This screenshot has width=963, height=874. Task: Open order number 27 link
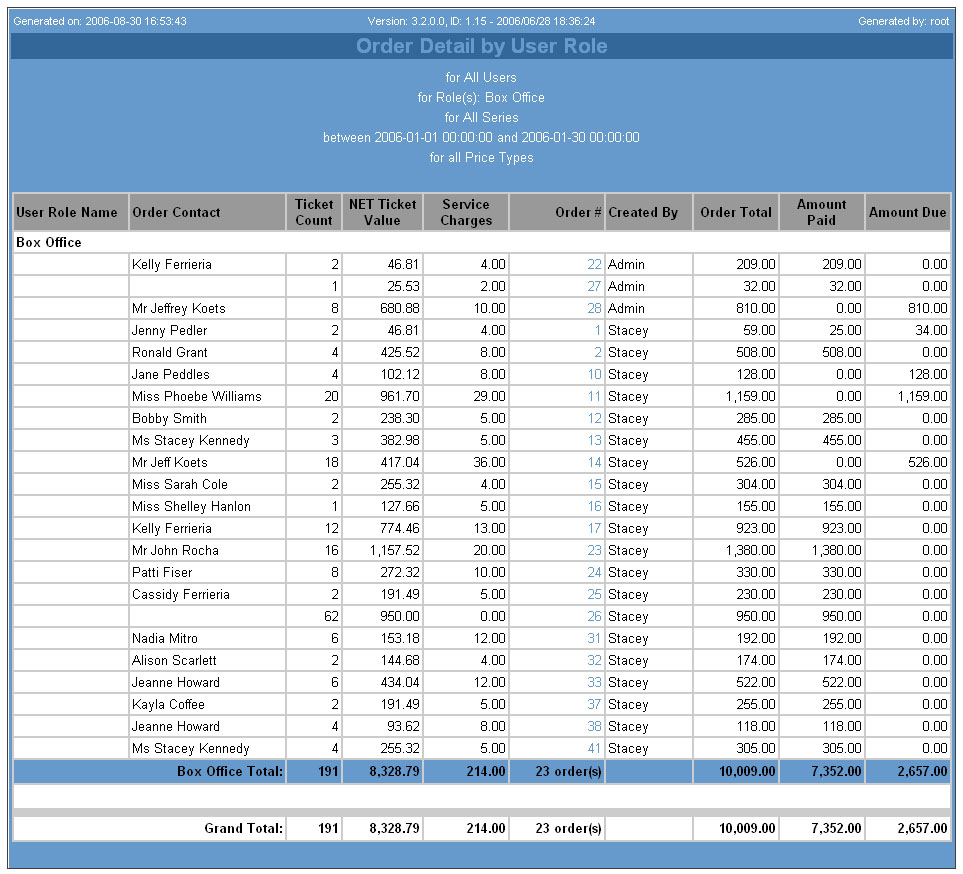(594, 287)
